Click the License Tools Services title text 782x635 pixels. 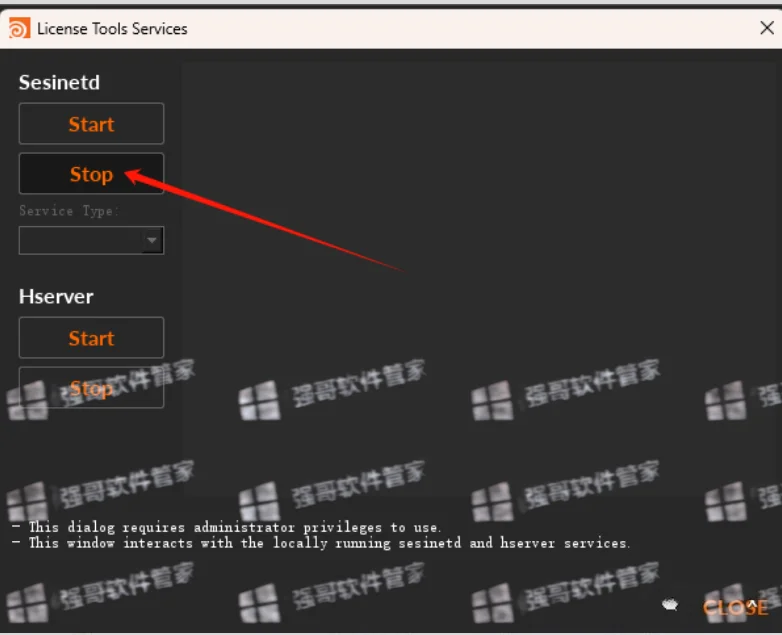[112, 29]
